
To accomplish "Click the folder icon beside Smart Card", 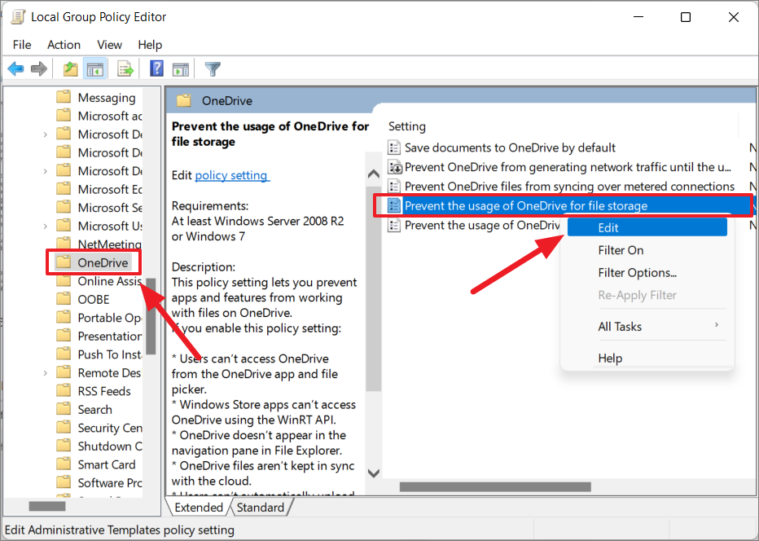I will (x=63, y=464).
